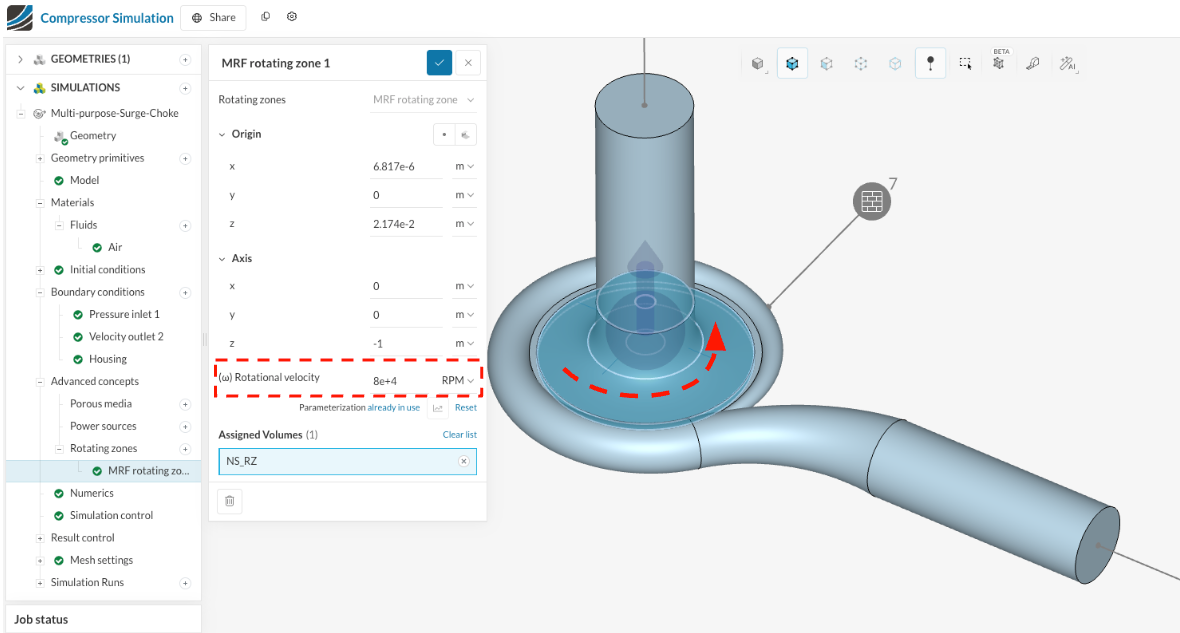Select origin point picker icon
1180x633 pixels.
click(444, 135)
